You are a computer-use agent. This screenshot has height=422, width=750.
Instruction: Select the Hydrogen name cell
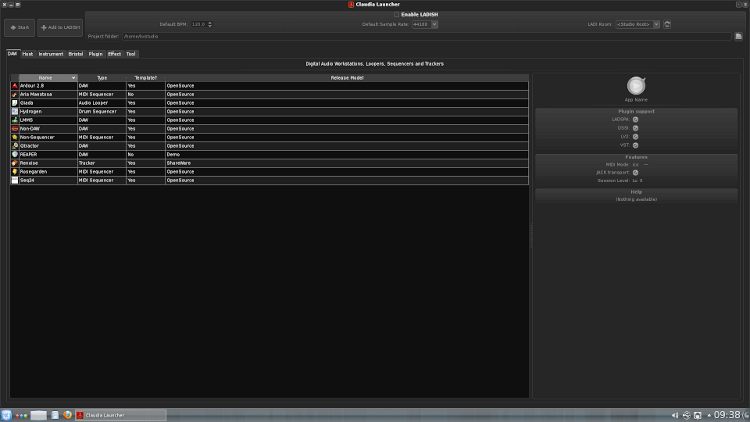pyautogui.click(x=48, y=111)
